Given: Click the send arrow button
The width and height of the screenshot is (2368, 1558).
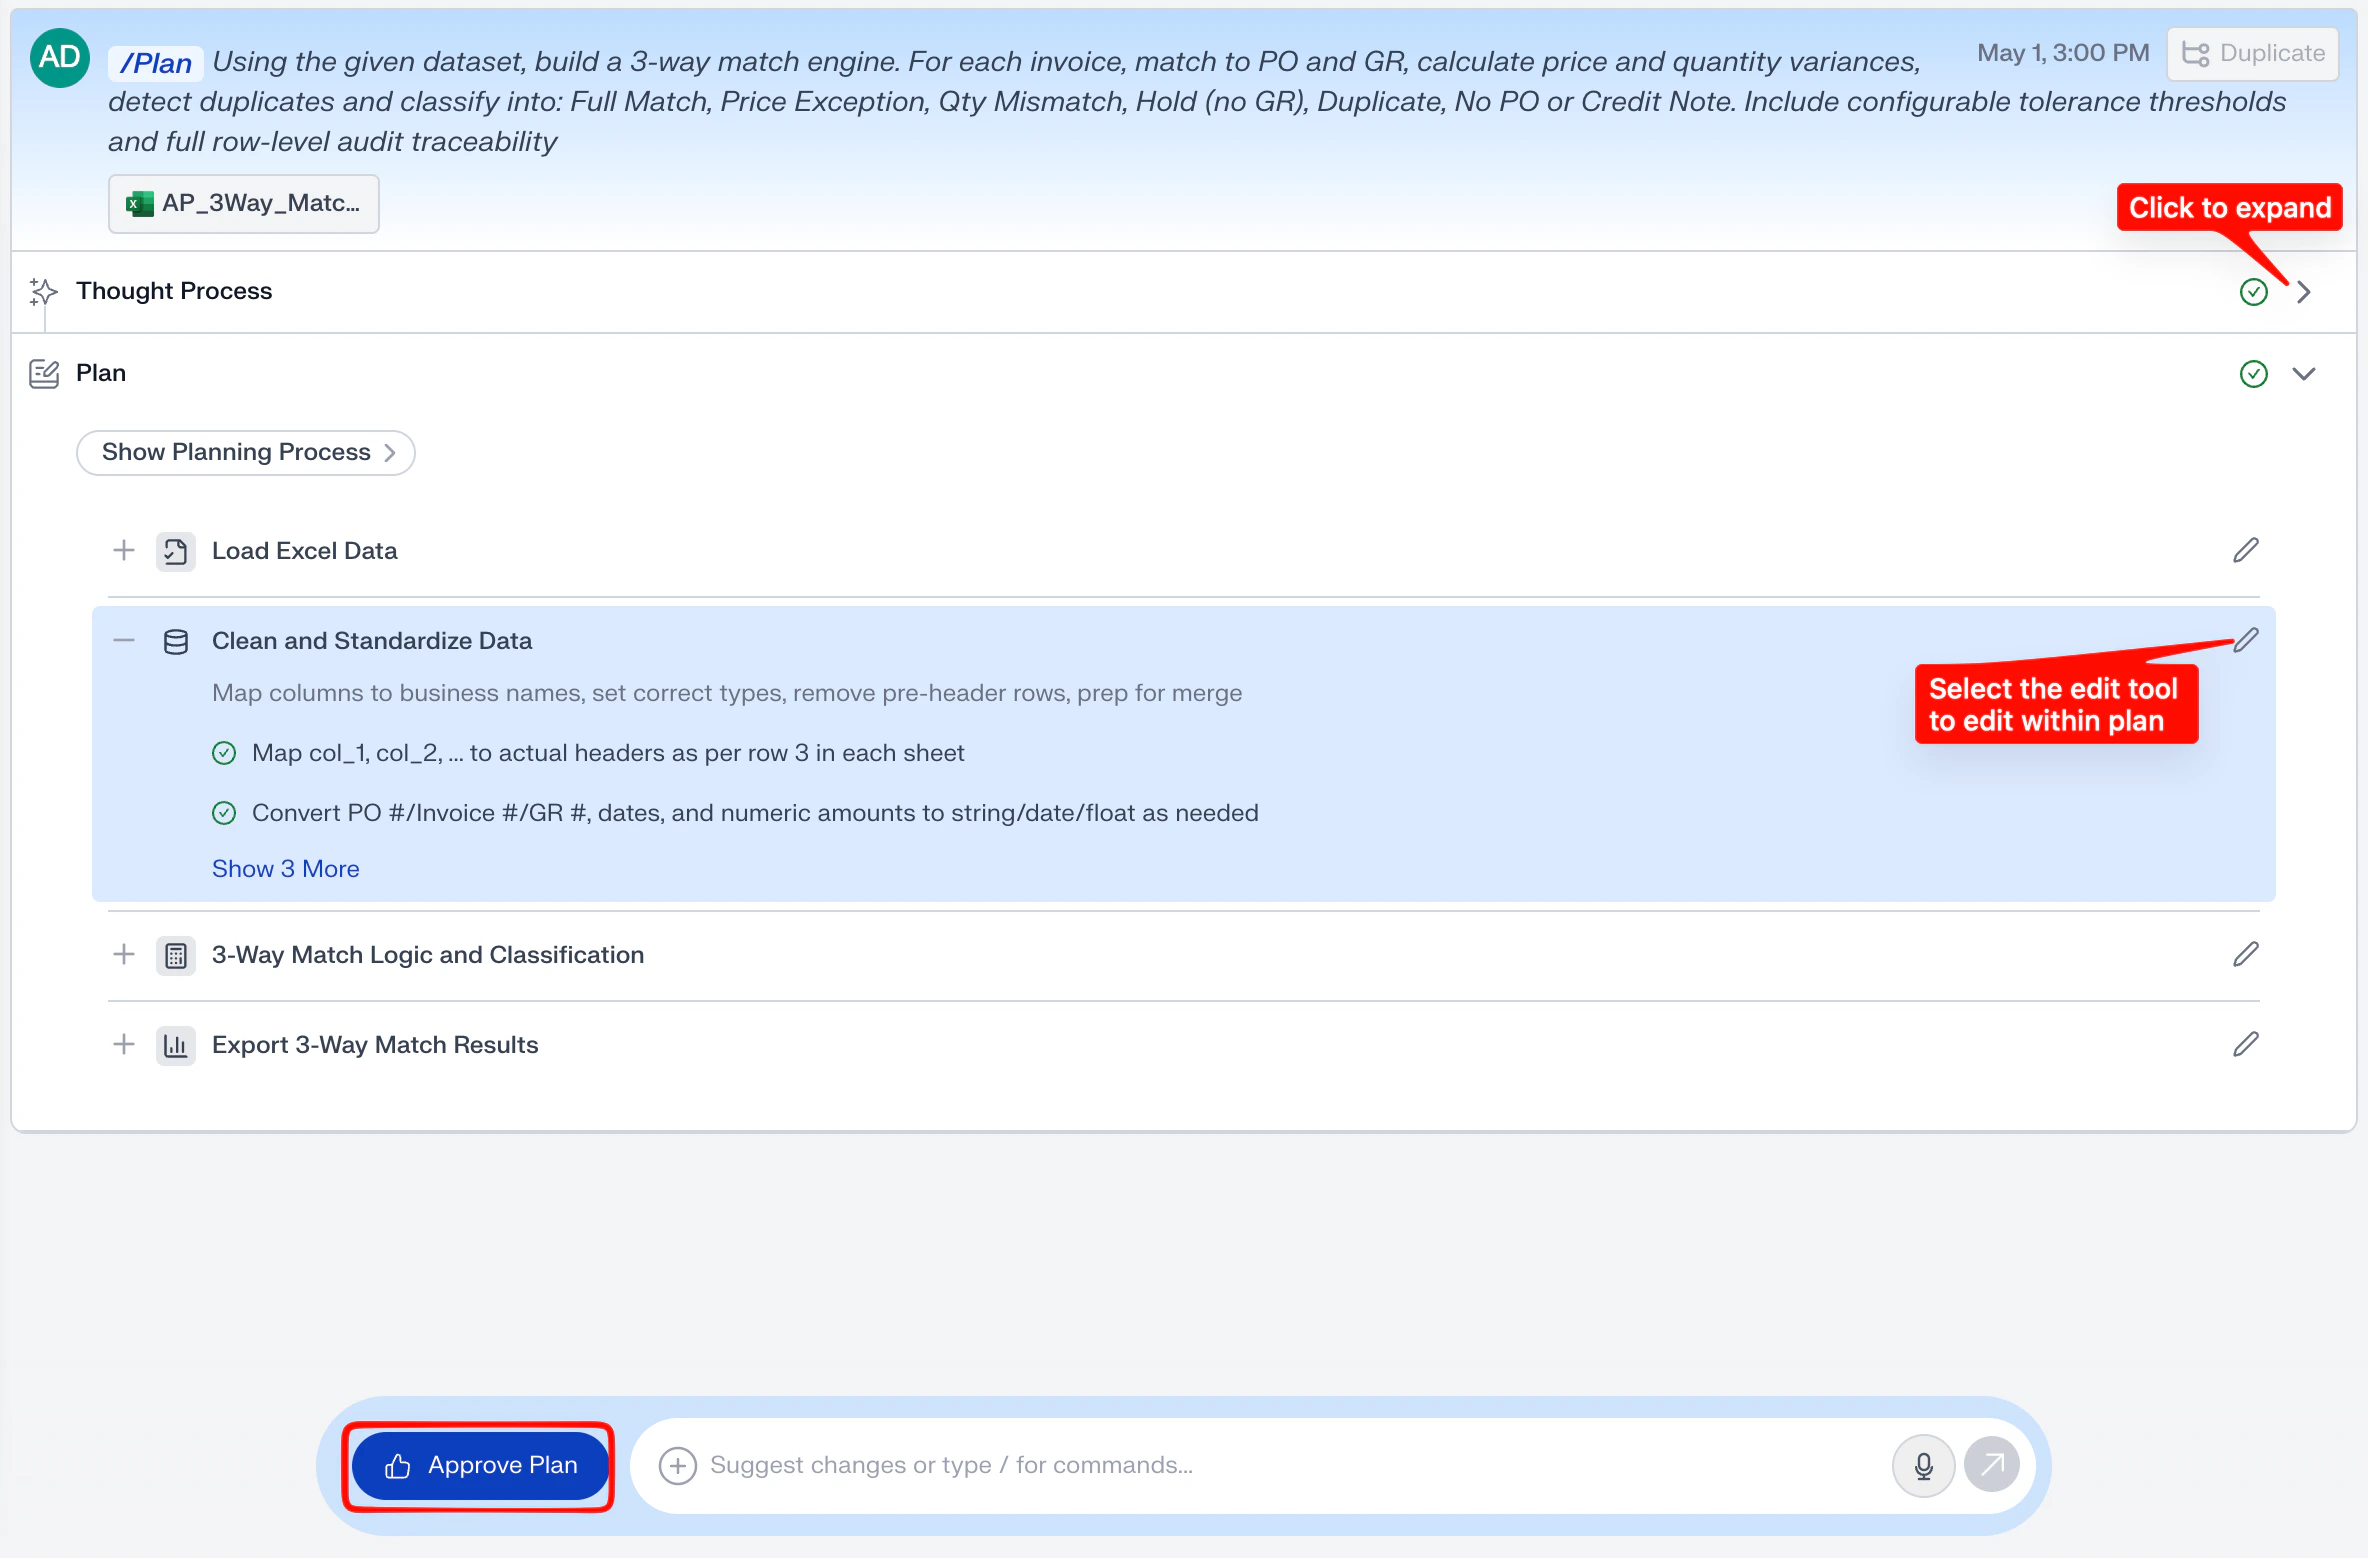Looking at the screenshot, I should [1992, 1465].
